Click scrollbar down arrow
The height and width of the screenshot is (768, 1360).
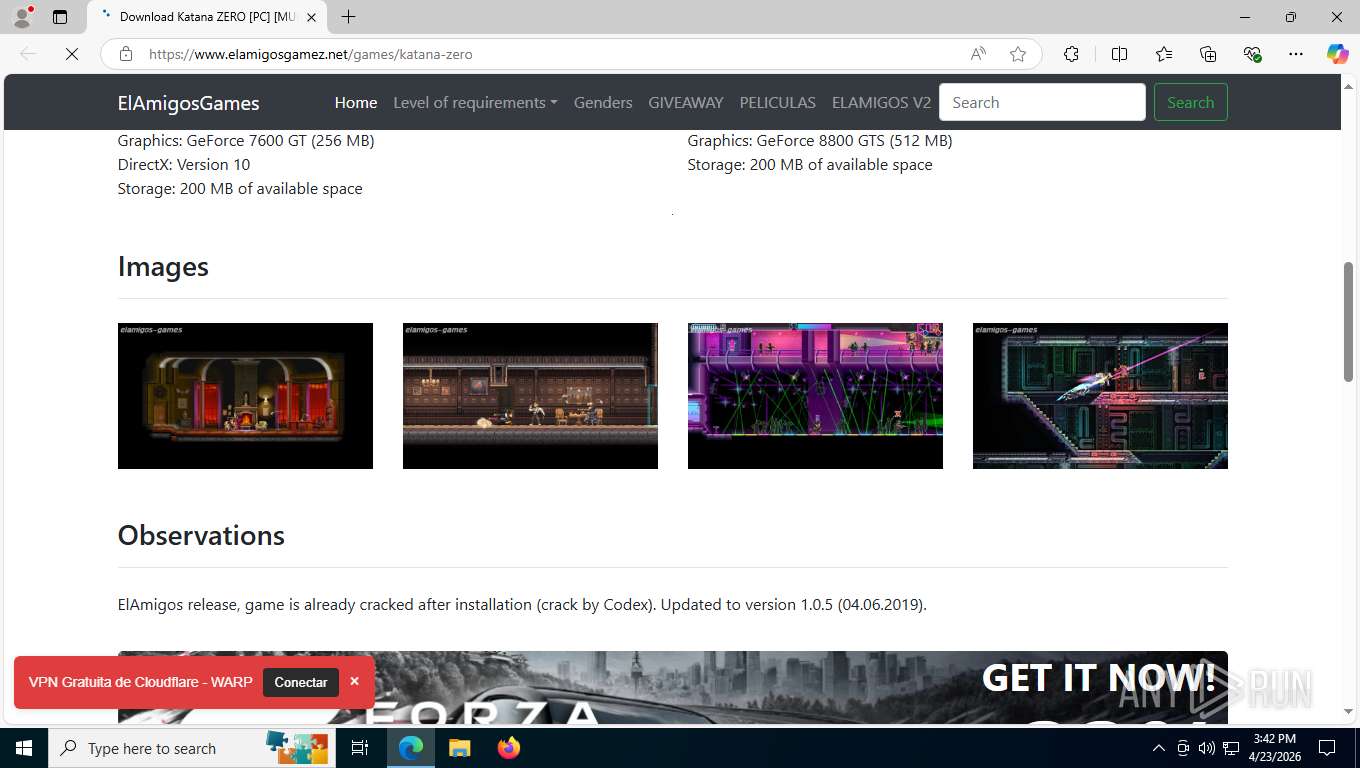1348,711
